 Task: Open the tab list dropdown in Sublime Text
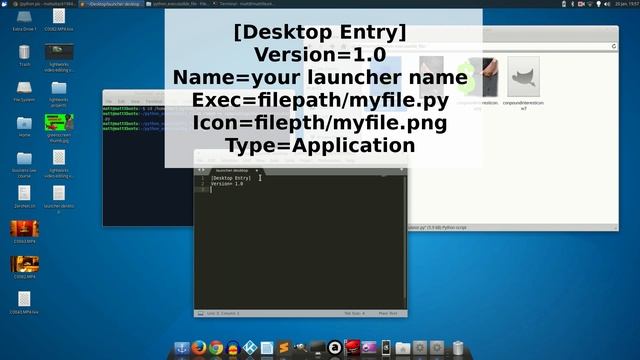(402, 169)
